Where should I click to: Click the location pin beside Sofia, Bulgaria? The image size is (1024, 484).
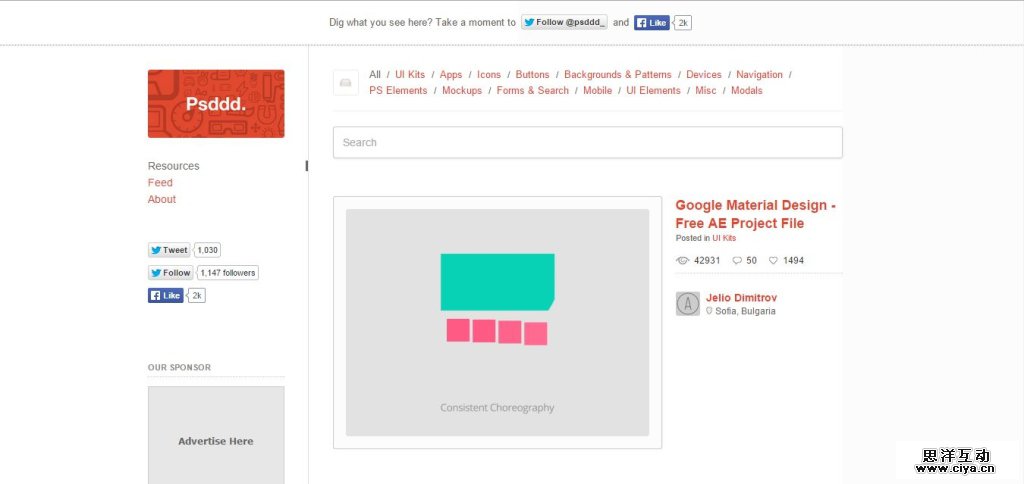tap(709, 311)
